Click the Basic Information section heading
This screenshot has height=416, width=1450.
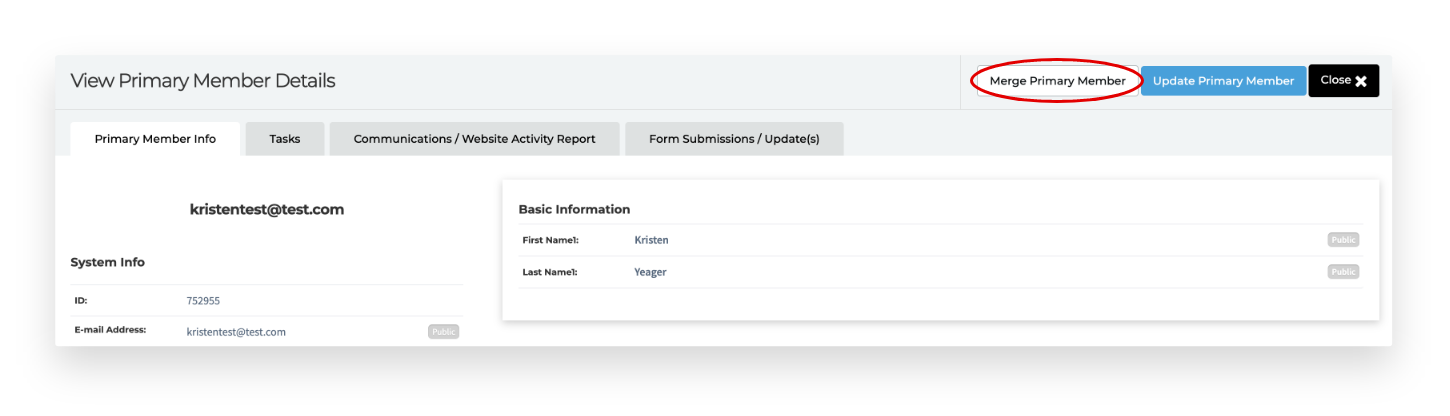pyautogui.click(x=574, y=210)
